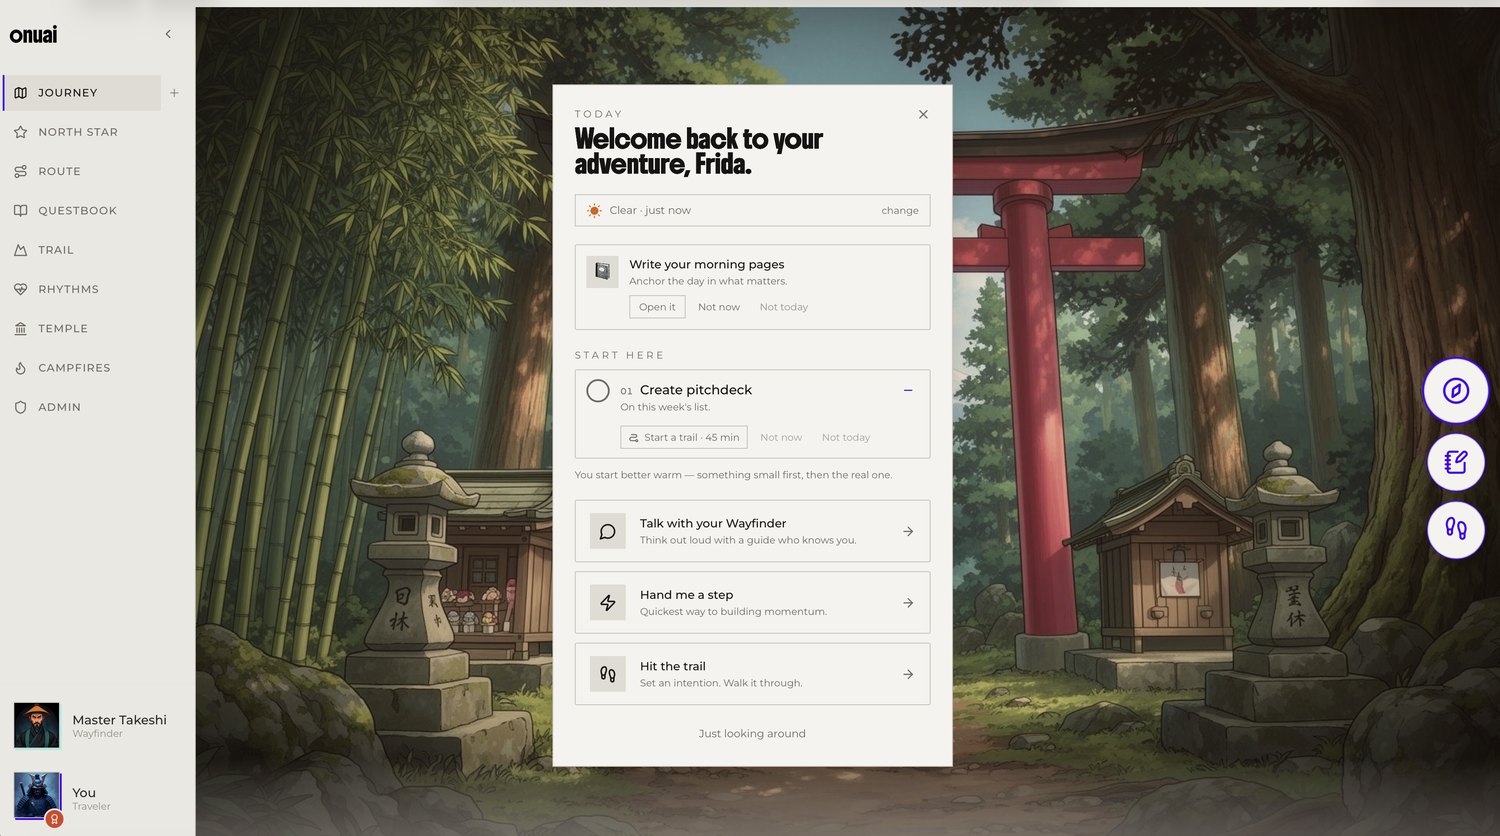Start a trail for 45 min
Viewport: 1500px width, 836px height.
click(x=684, y=437)
